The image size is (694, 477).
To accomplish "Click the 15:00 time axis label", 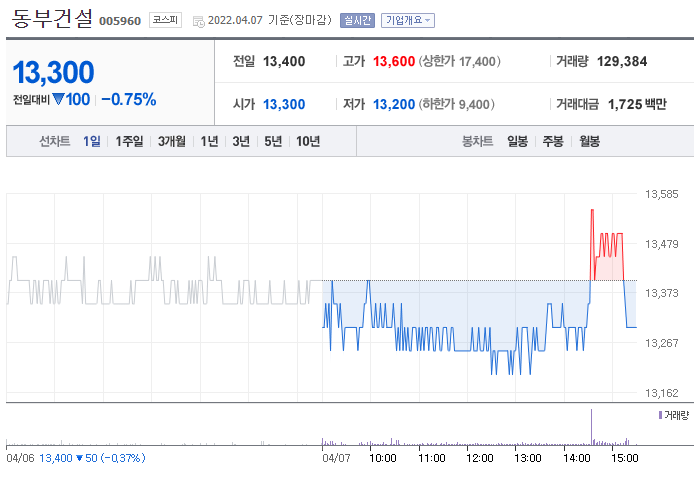I will (x=625, y=458).
